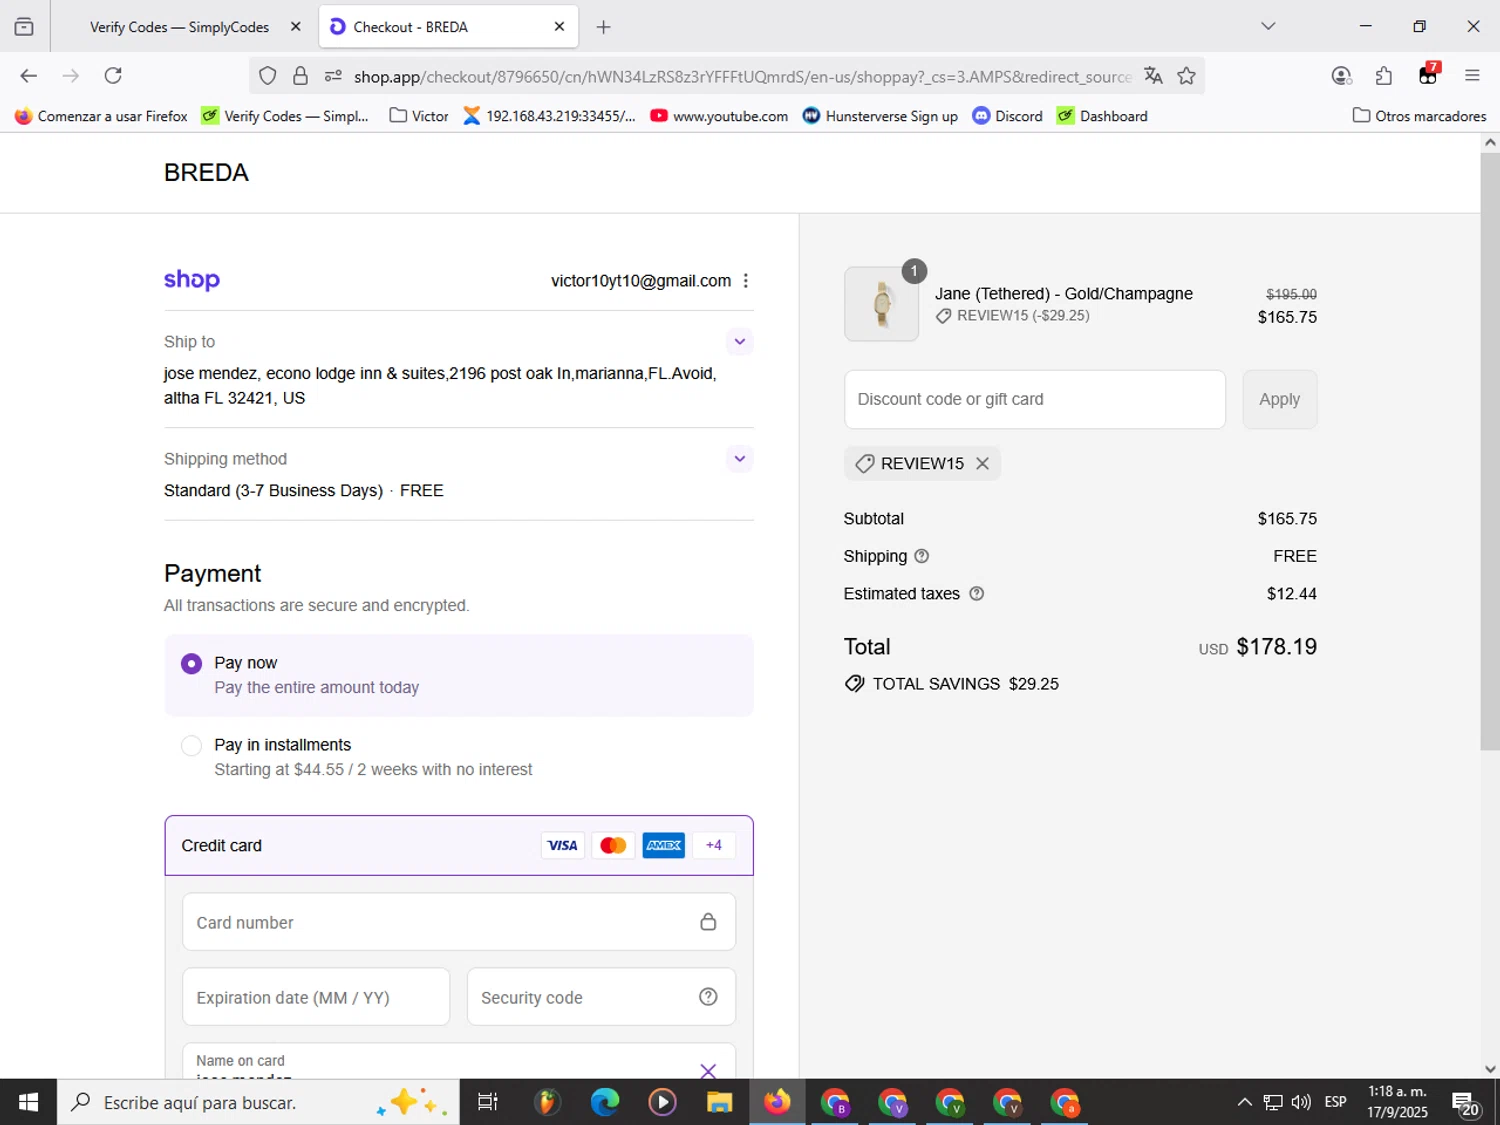The width and height of the screenshot is (1500, 1125).
Task: Open the extensions puzzle icon
Action: coord(1384,76)
